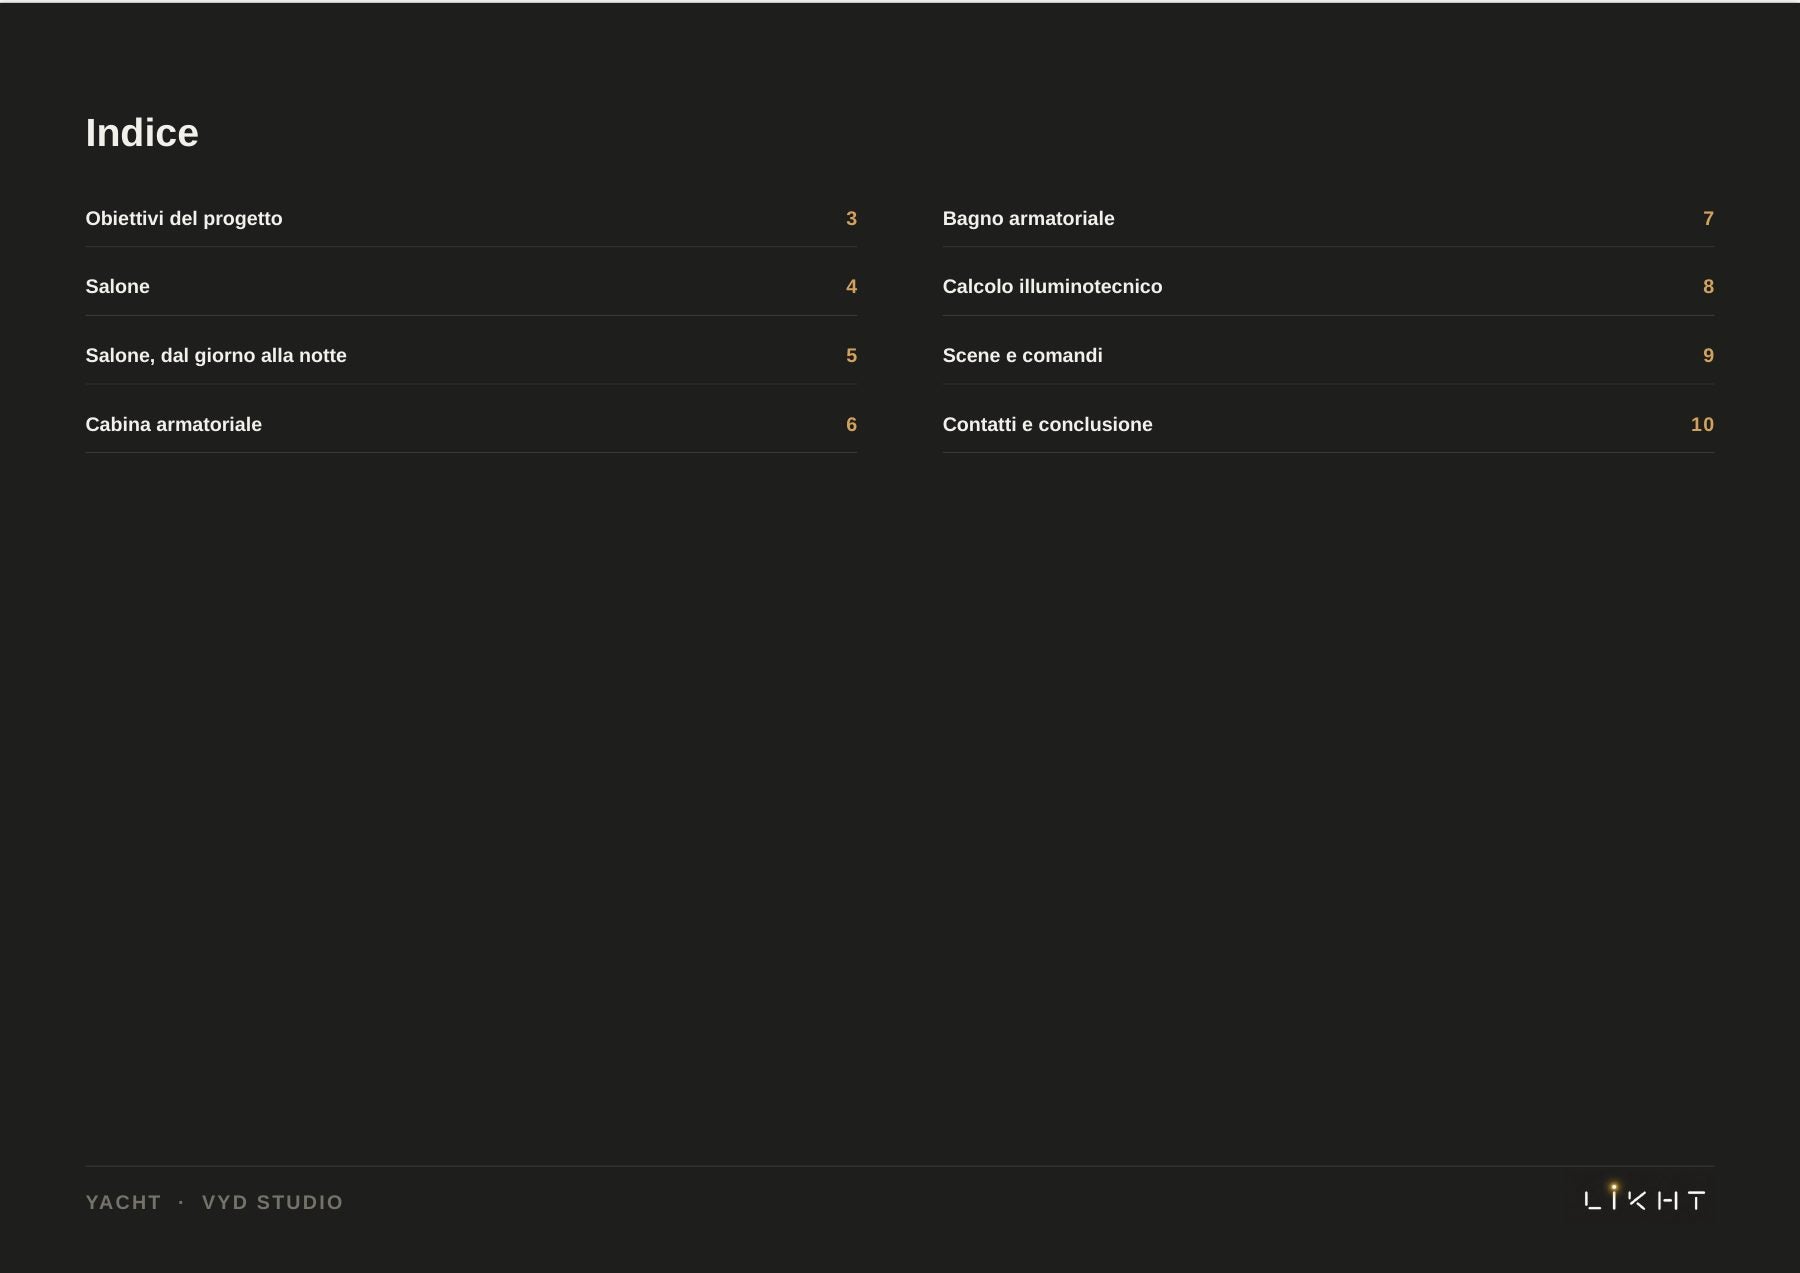Click page number 7 beside Bagno armatoriale
This screenshot has width=1800, height=1273.
pyautogui.click(x=1708, y=218)
